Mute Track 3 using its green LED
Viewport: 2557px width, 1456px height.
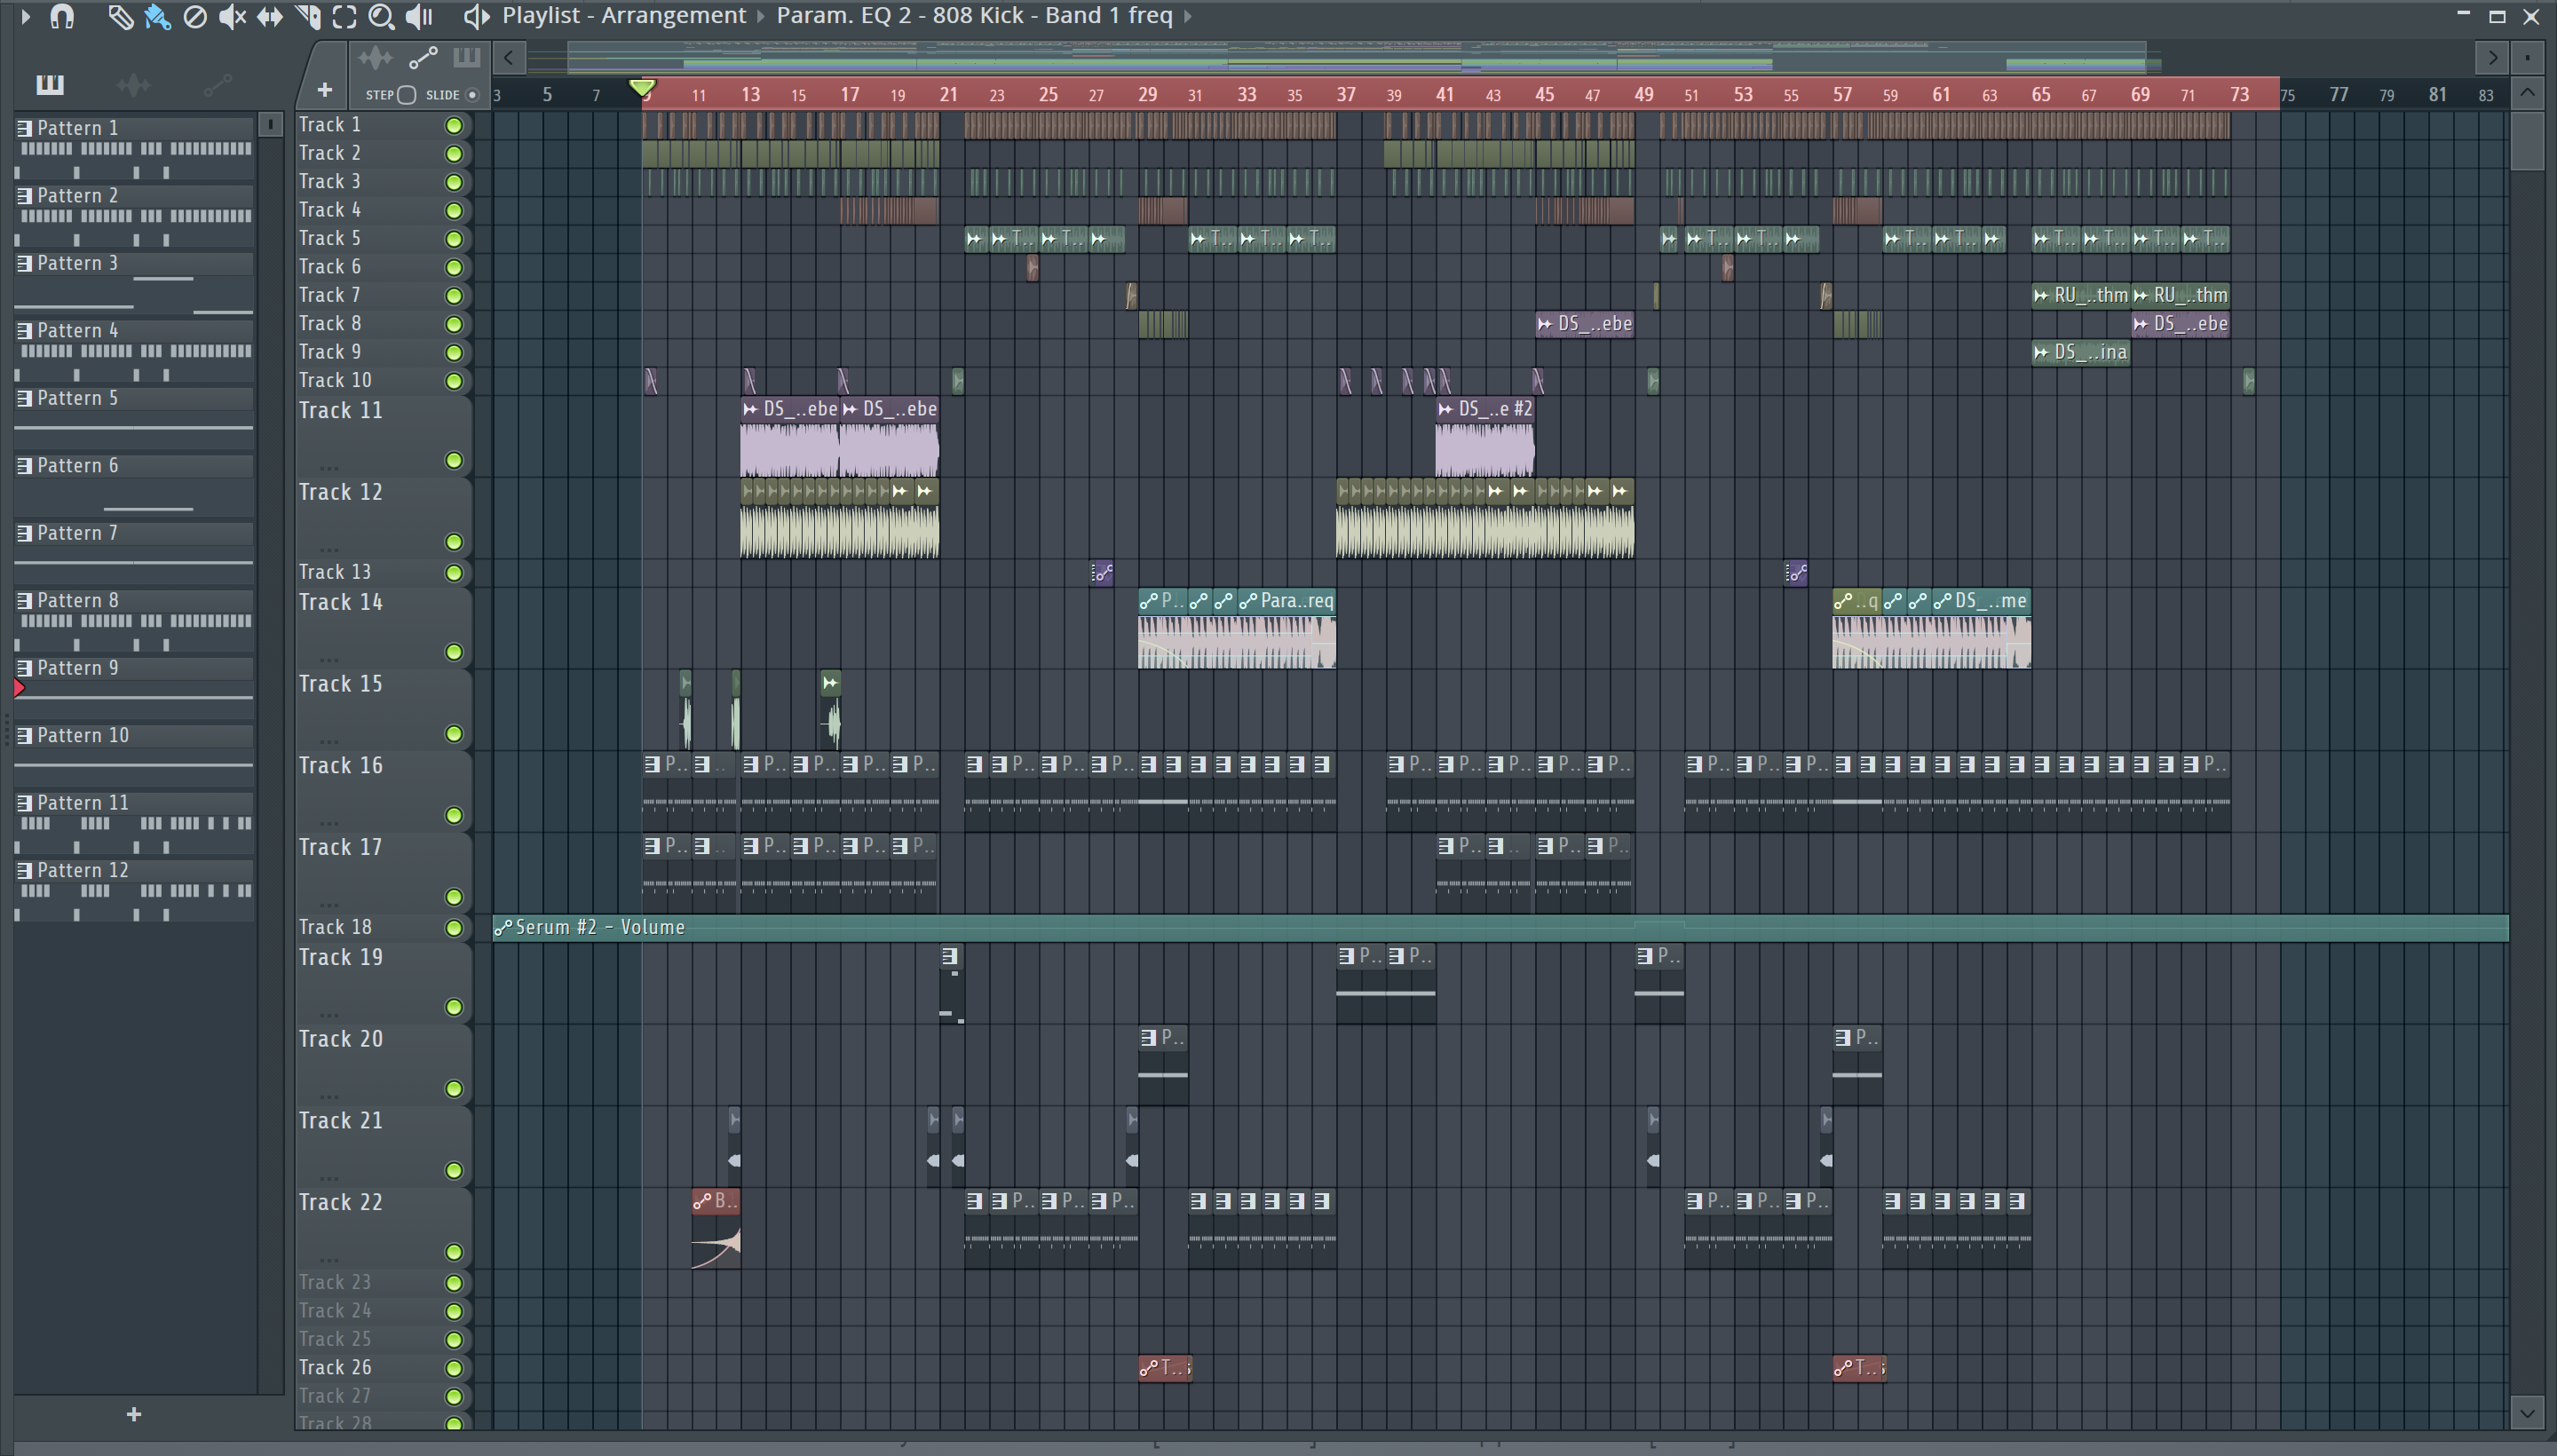point(454,182)
